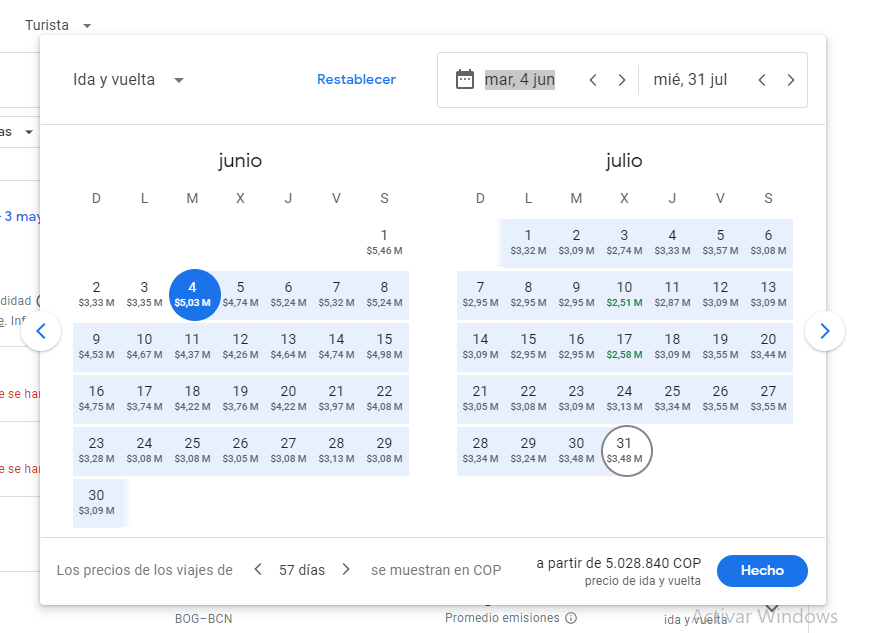Image resolution: width=889 pixels, height=633 pixels.
Task: Pick July 17 priced at $2,58 M
Action: (624, 346)
